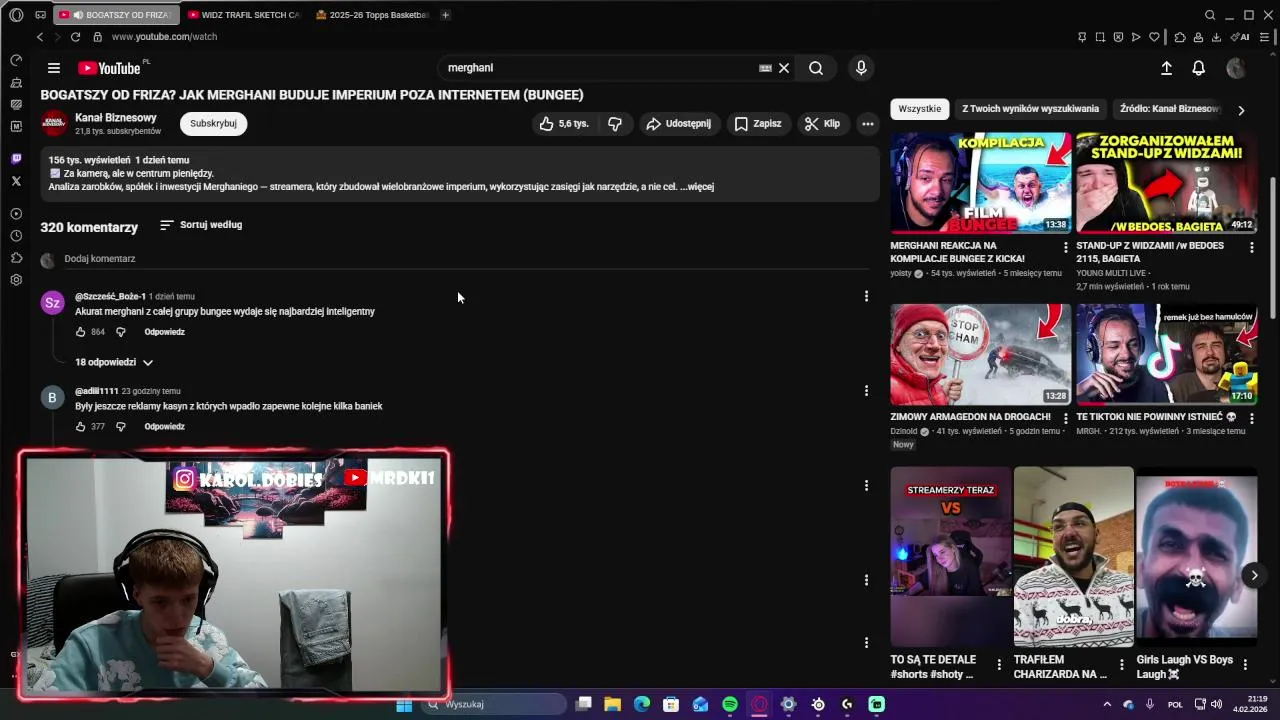Screen dimensions: 1280x720
Task: Show hidden system tray icons chevron
Action: tap(1107, 705)
